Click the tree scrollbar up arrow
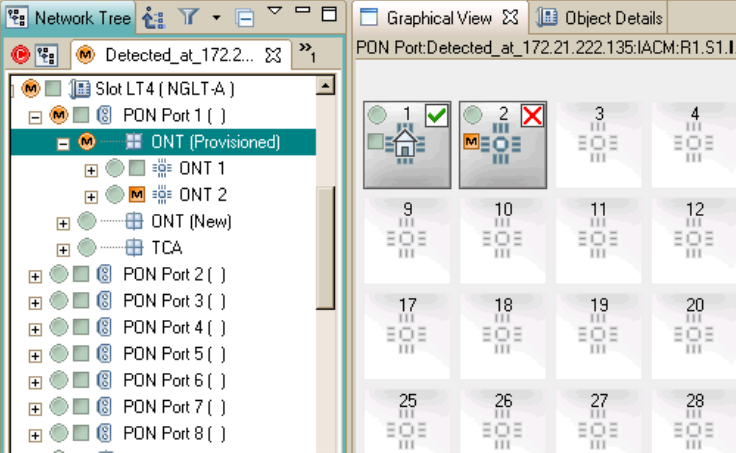 point(325,88)
